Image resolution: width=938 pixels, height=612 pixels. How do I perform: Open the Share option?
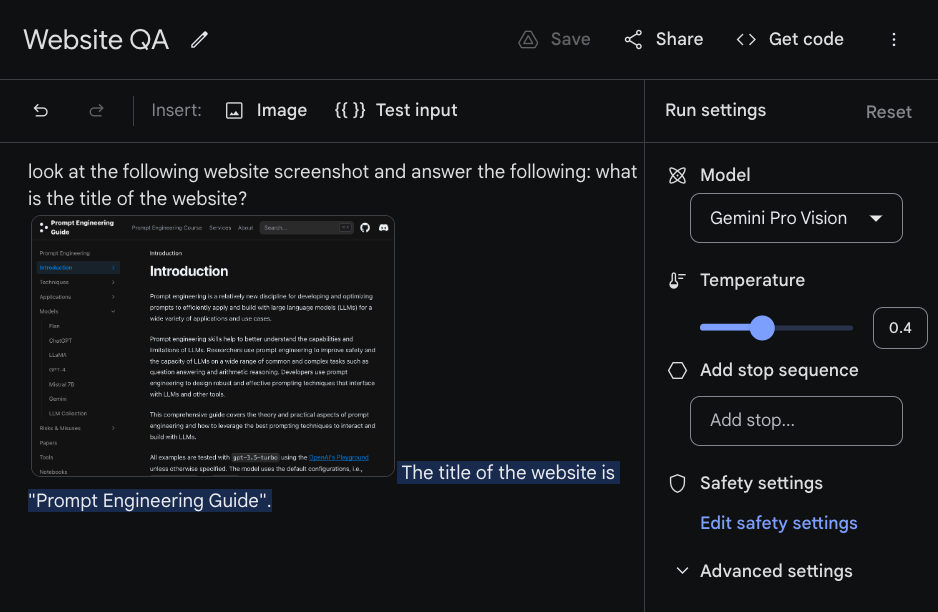click(664, 40)
